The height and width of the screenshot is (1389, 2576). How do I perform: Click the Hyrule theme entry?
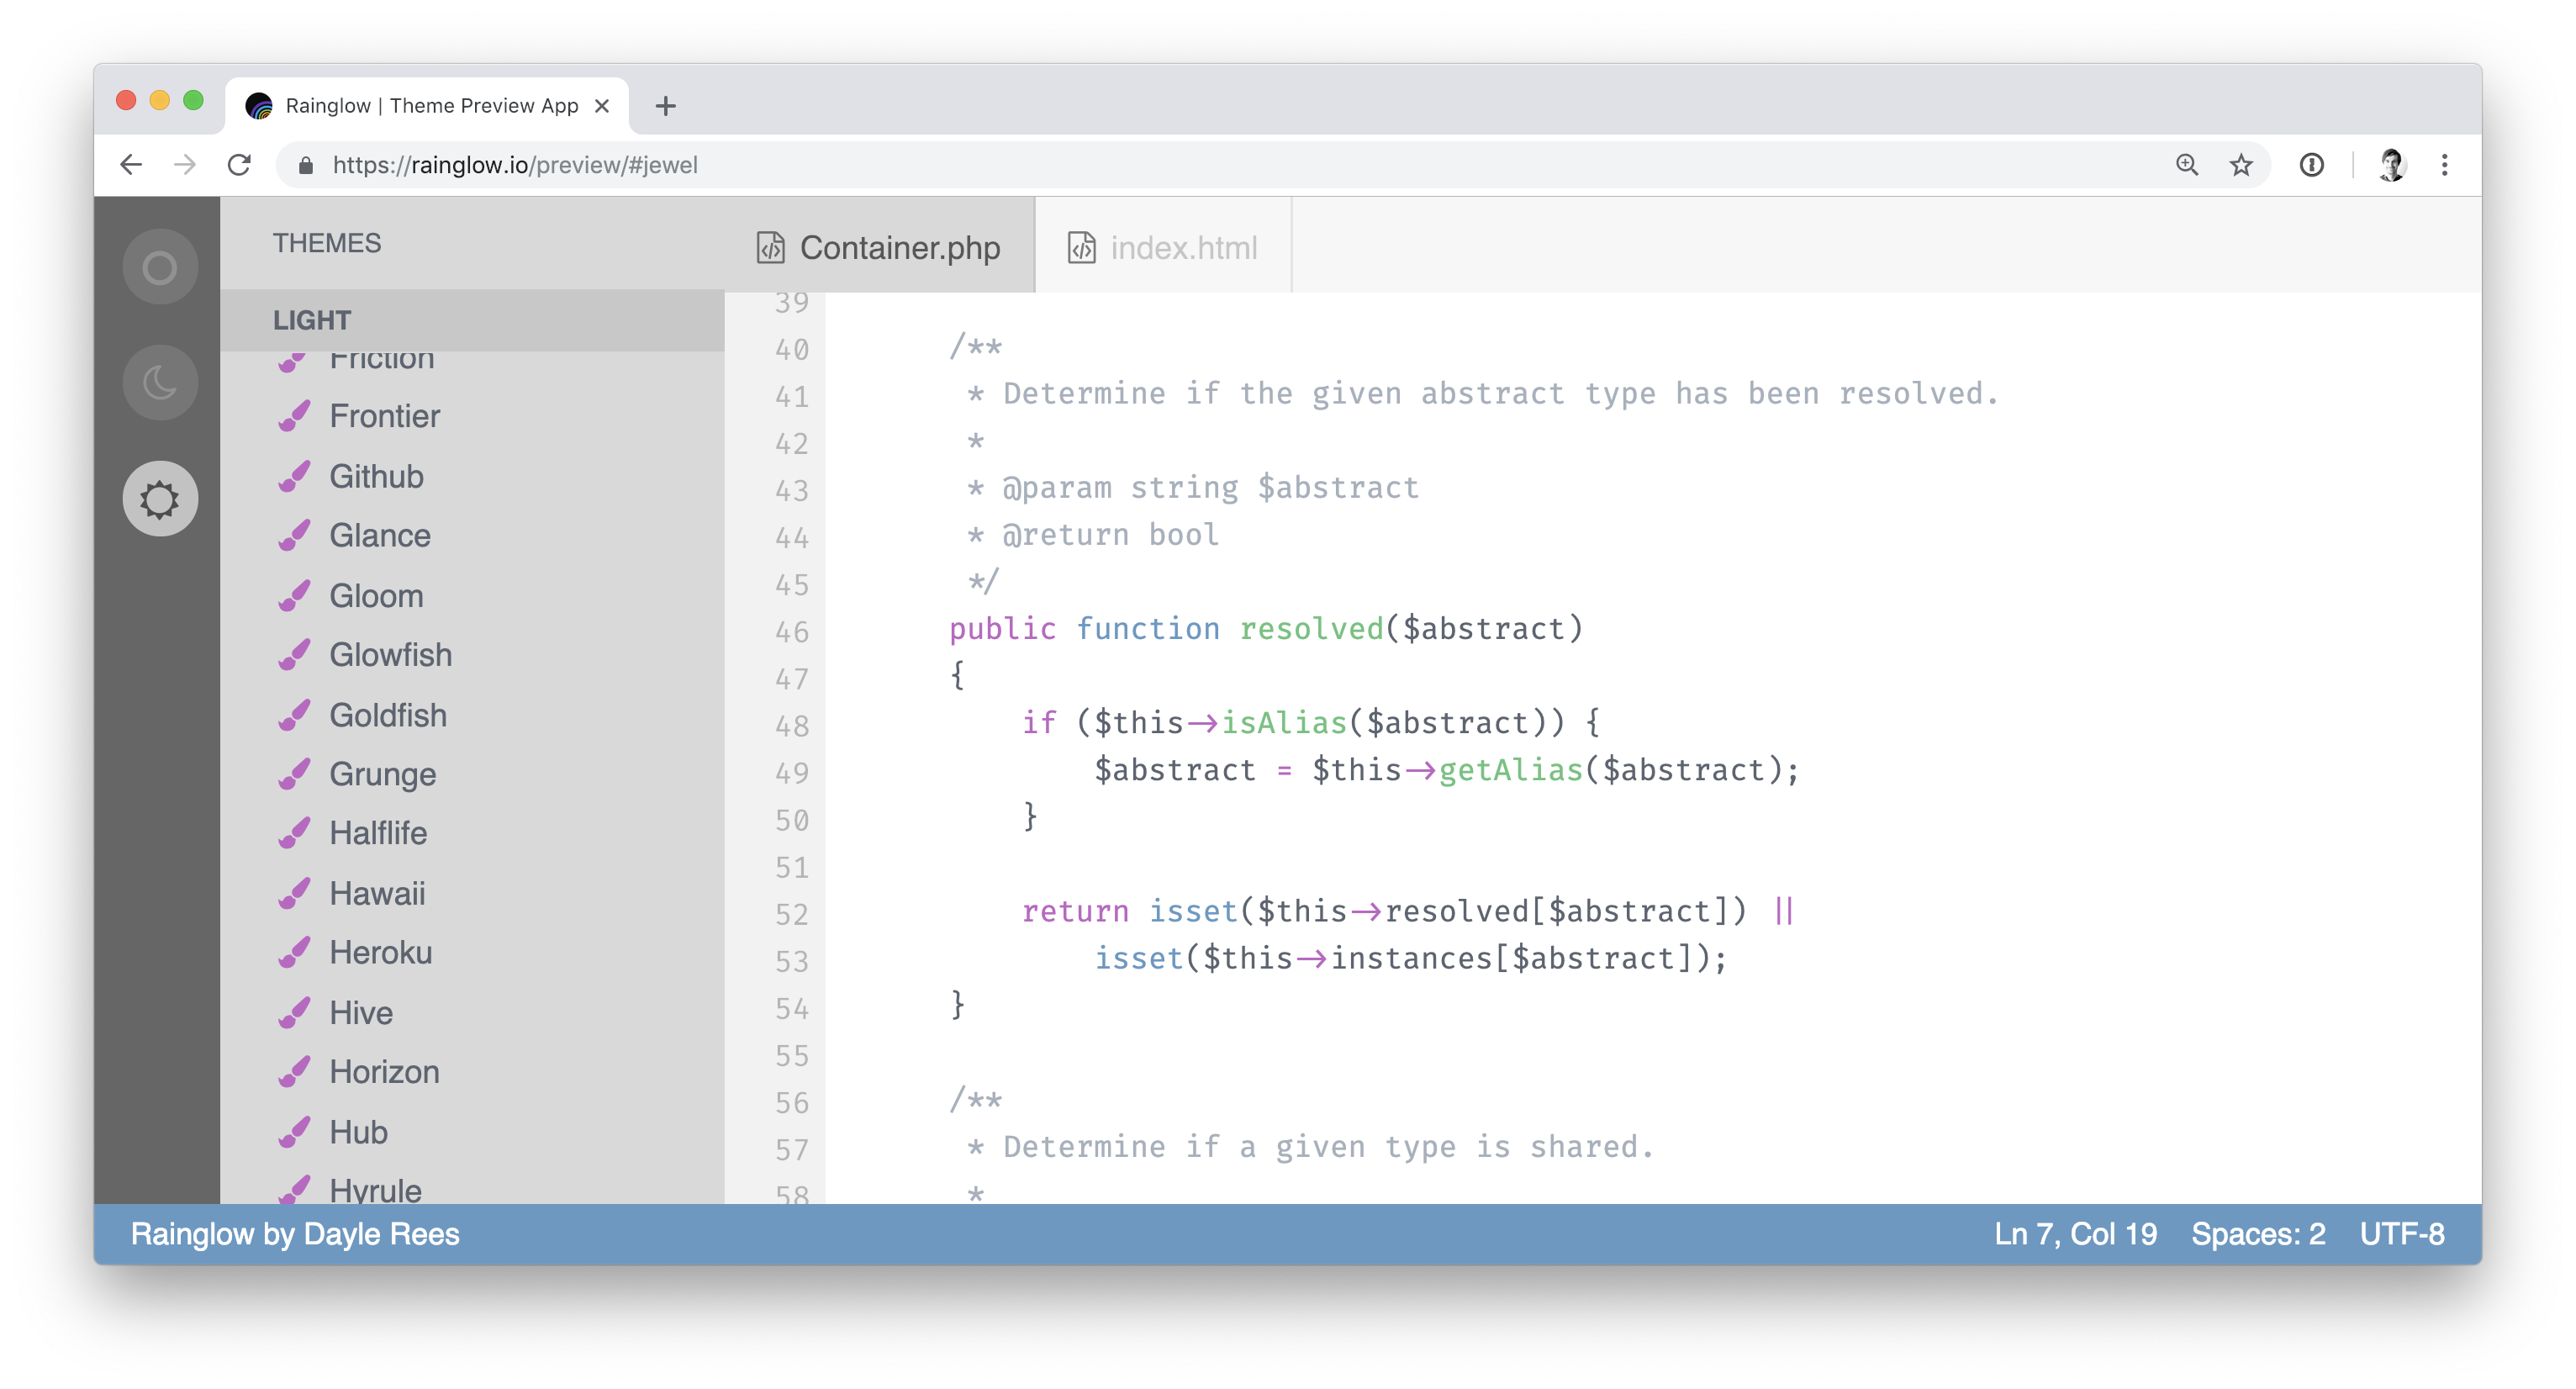[373, 1191]
